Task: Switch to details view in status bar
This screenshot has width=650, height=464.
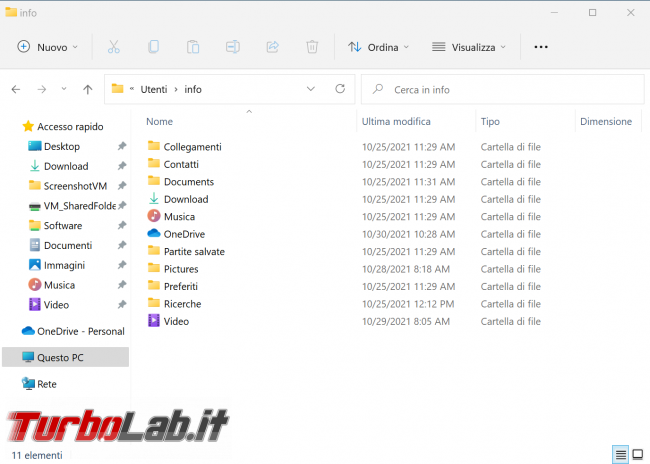Action: (x=621, y=455)
